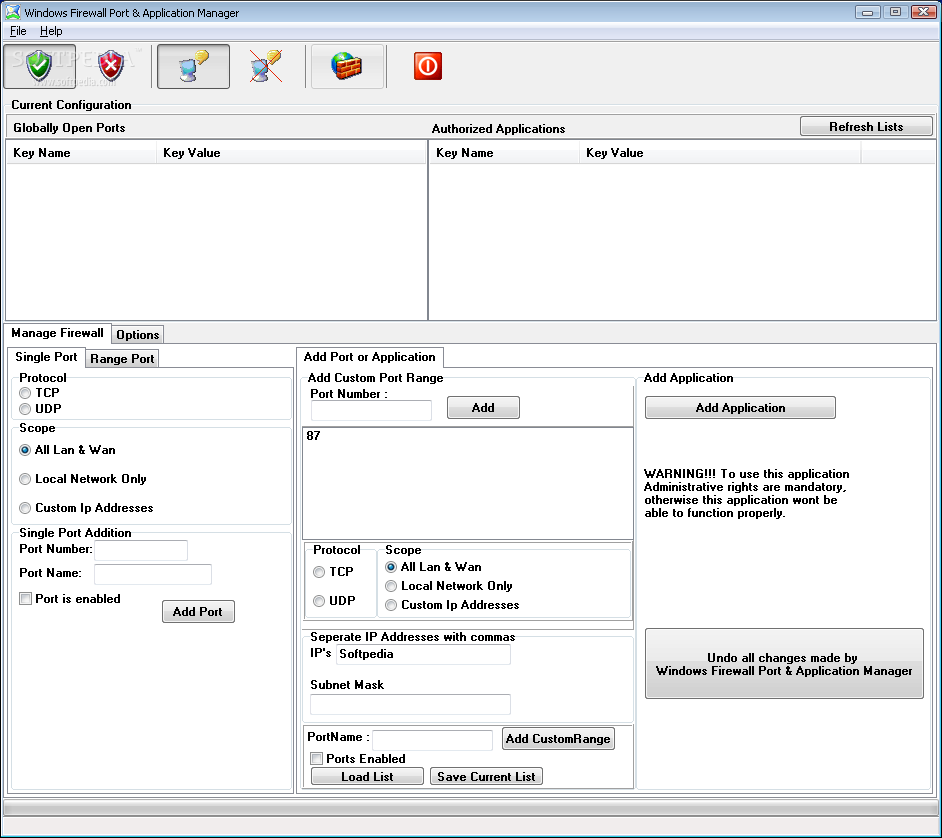The width and height of the screenshot is (942, 838).
Task: Click the Add Port button
Action: pyautogui.click(x=198, y=612)
